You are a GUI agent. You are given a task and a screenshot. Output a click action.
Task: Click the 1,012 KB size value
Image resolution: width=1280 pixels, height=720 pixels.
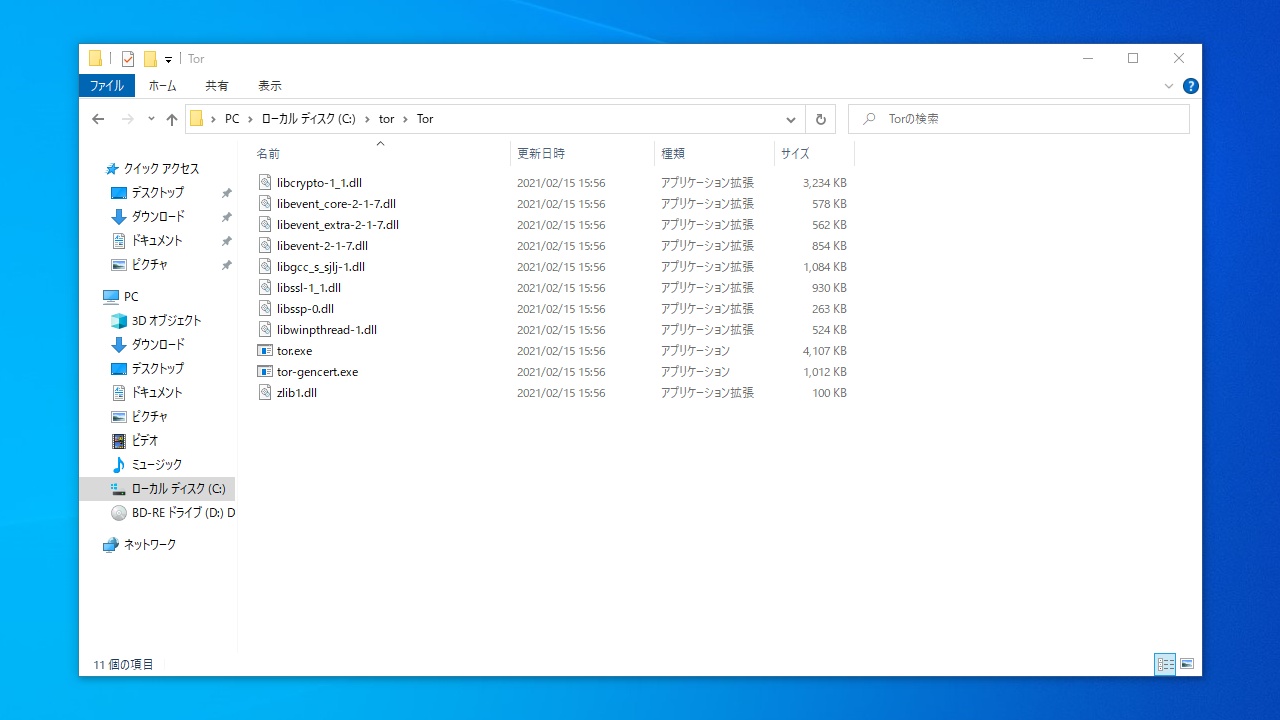(825, 372)
